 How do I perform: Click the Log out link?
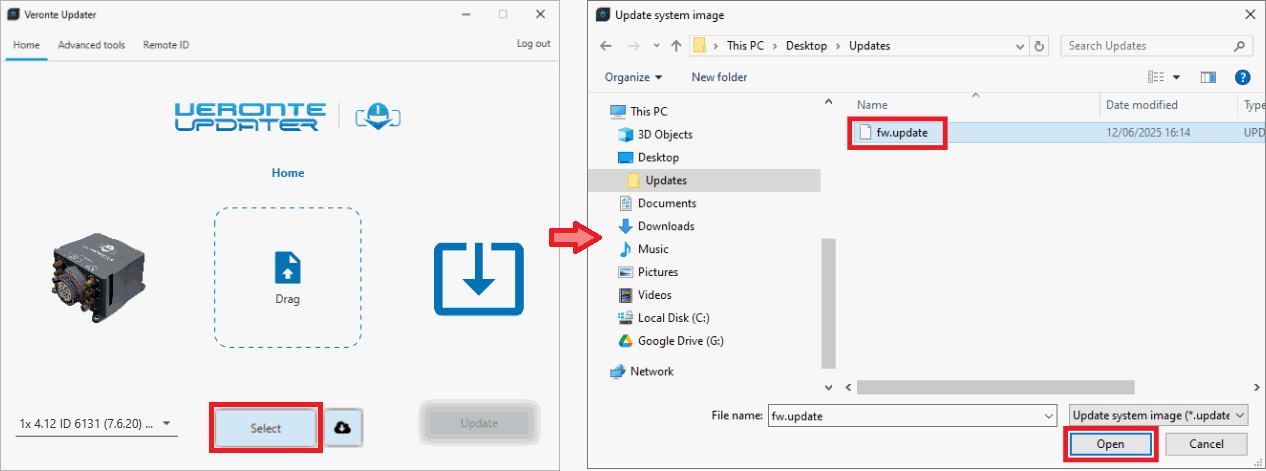click(533, 44)
